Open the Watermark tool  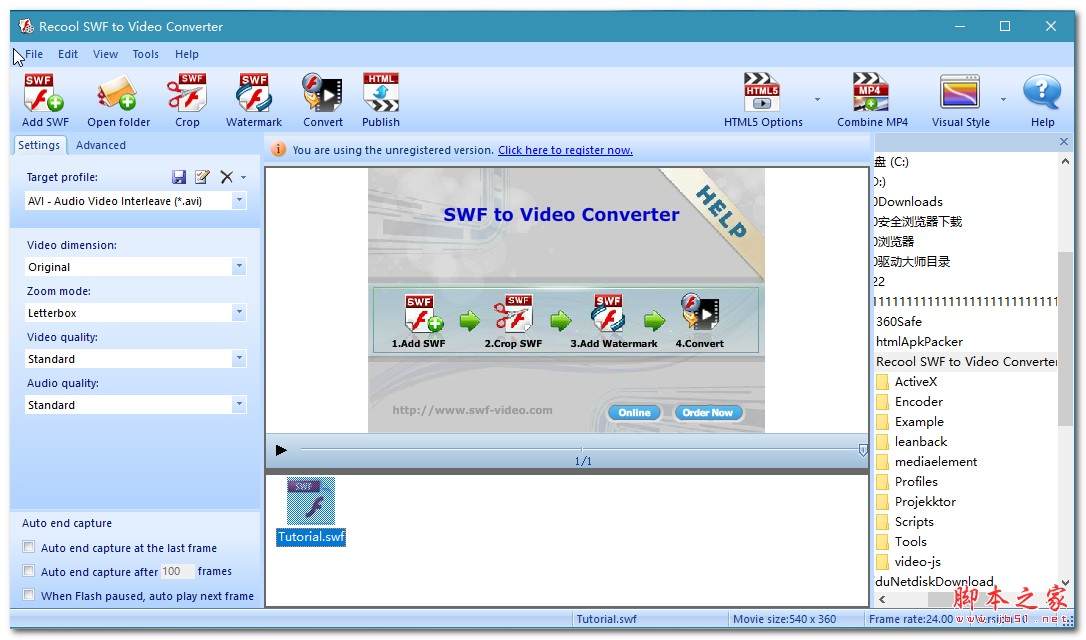click(253, 94)
